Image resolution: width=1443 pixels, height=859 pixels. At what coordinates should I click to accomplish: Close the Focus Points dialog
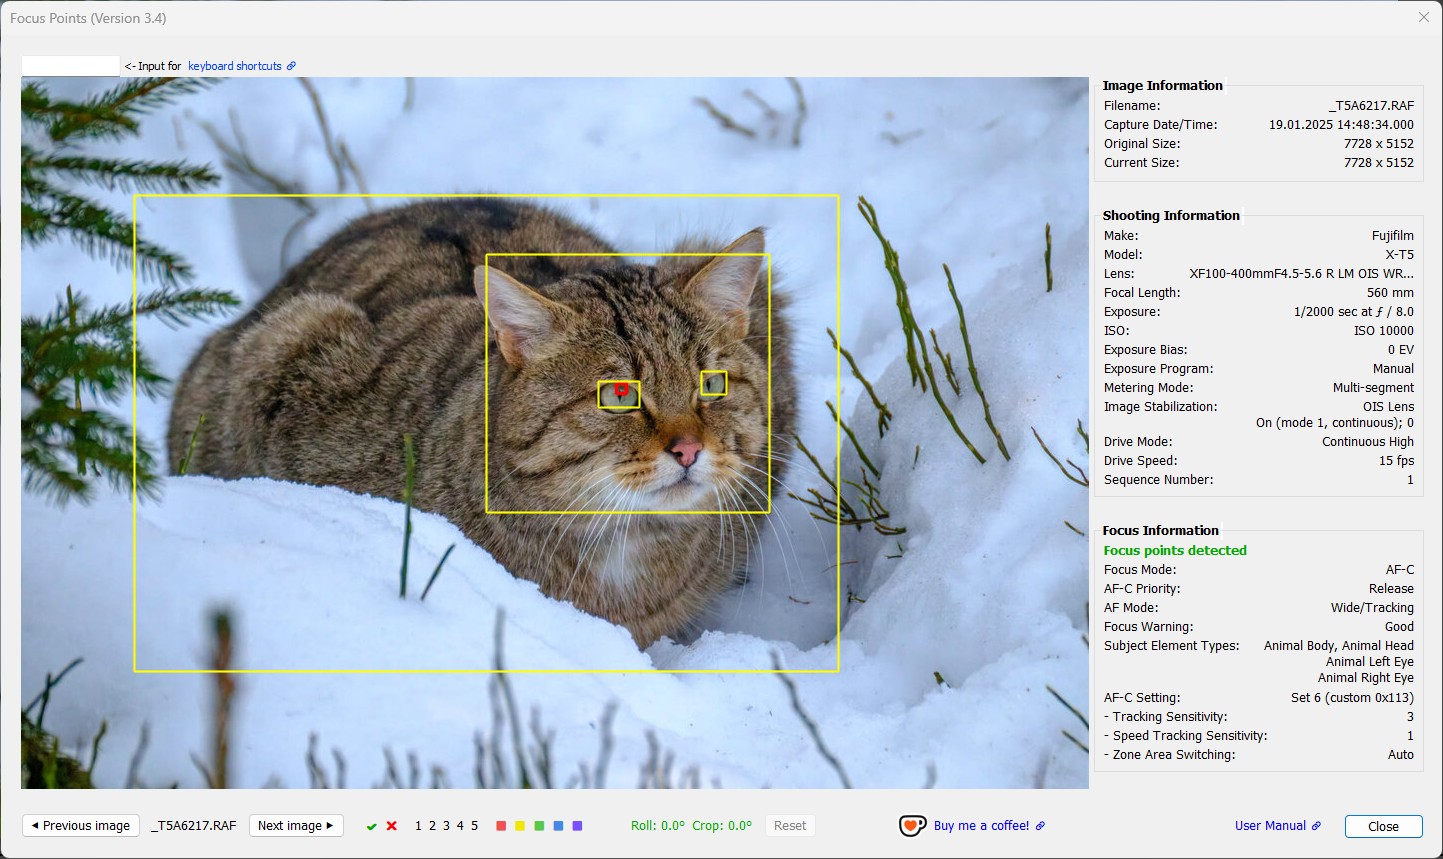point(1383,826)
